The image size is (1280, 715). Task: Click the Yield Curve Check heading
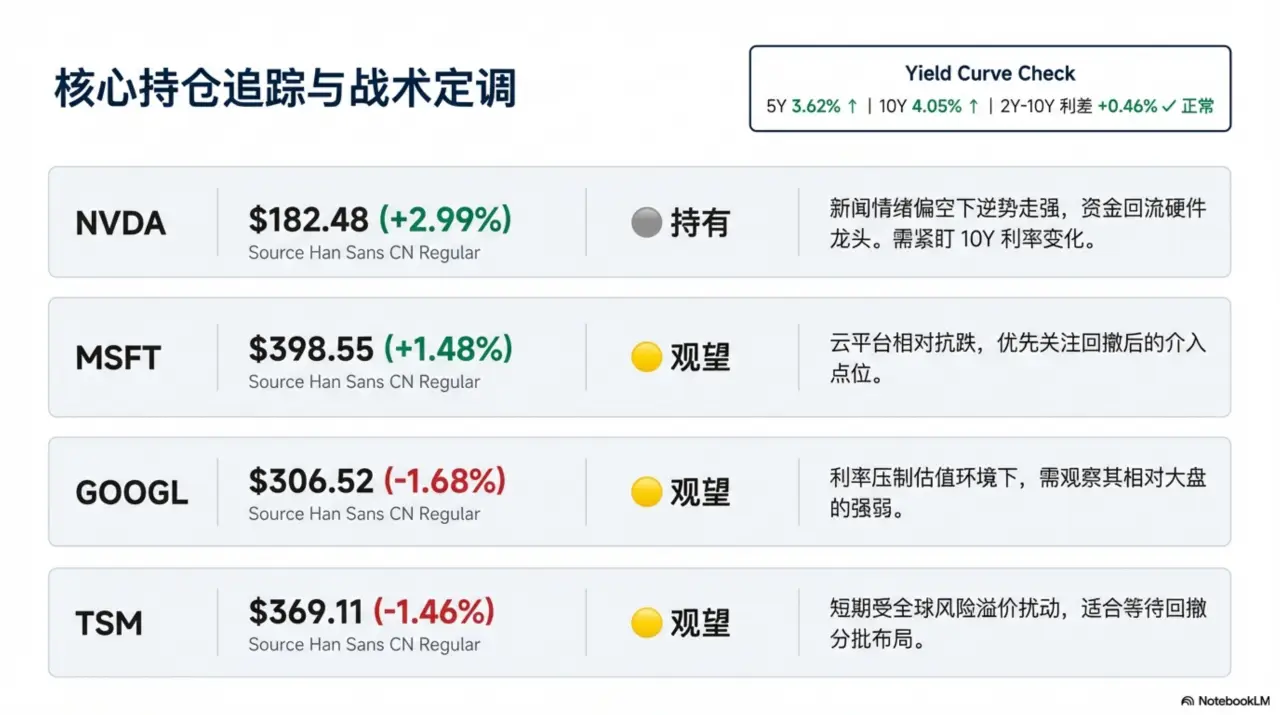[x=990, y=73]
